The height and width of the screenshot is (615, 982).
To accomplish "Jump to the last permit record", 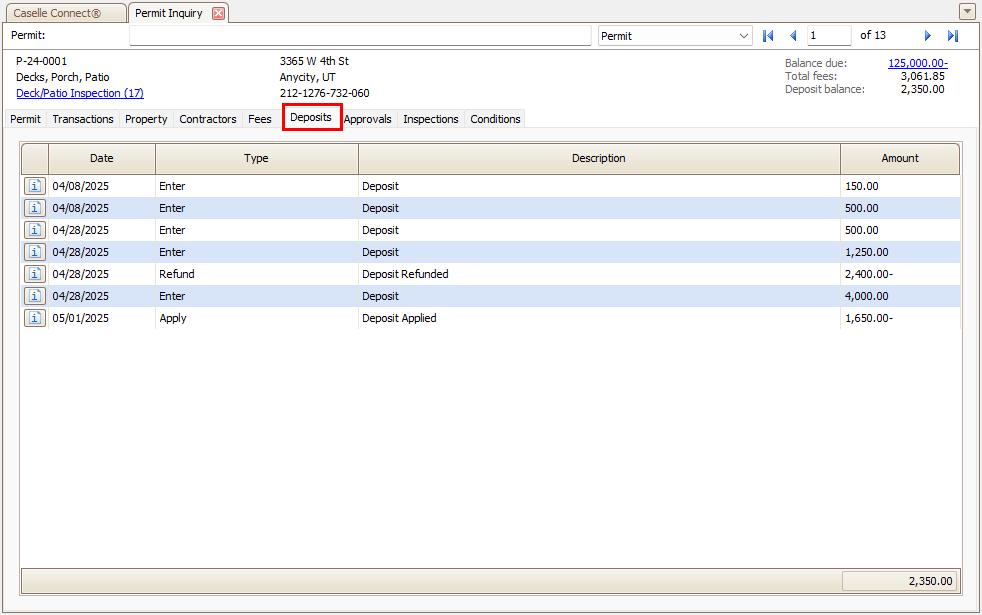I will (953, 36).
